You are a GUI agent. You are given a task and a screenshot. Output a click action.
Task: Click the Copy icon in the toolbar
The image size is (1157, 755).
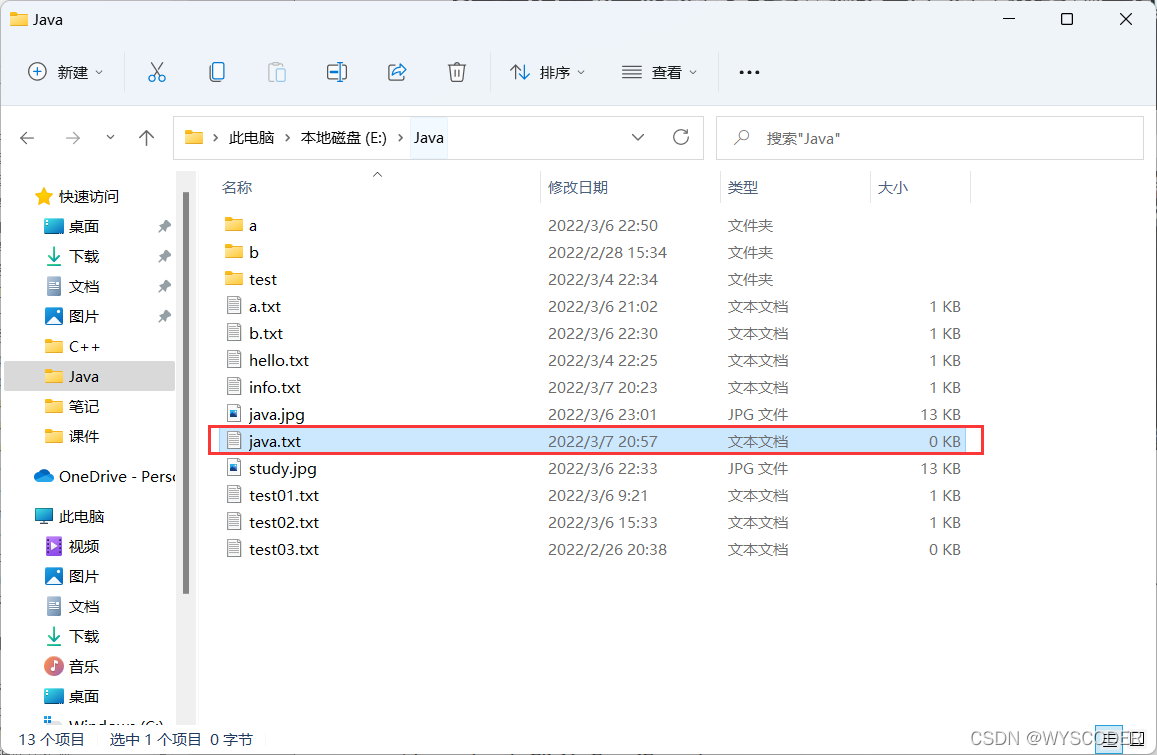[217, 71]
